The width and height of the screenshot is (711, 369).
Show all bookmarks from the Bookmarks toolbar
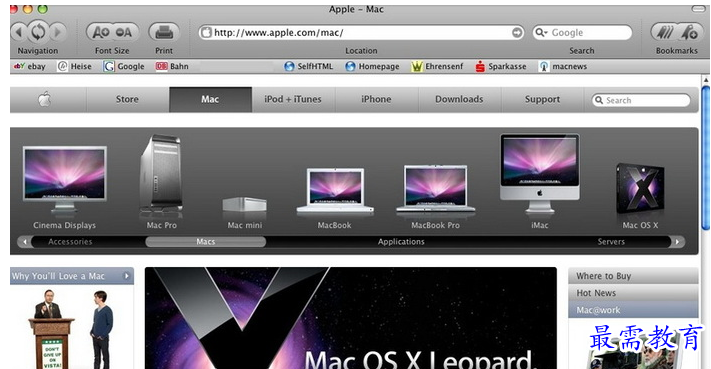pyautogui.click(x=665, y=32)
